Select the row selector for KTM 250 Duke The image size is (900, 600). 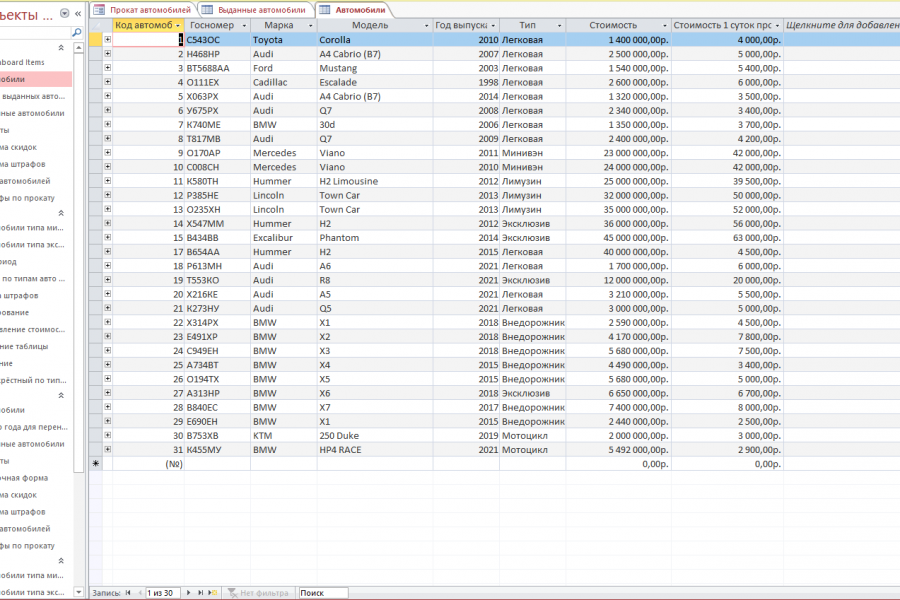[x=96, y=436]
